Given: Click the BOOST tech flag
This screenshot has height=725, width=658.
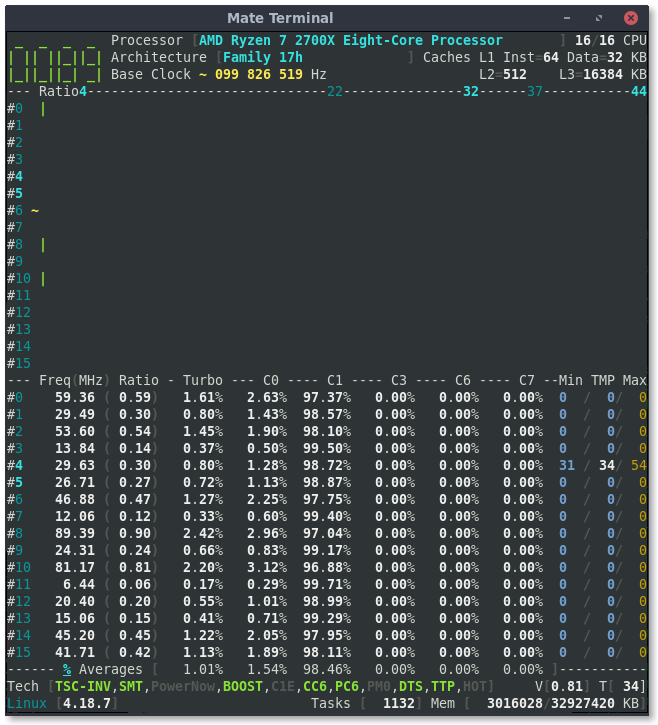Looking at the screenshot, I should coord(243,687).
